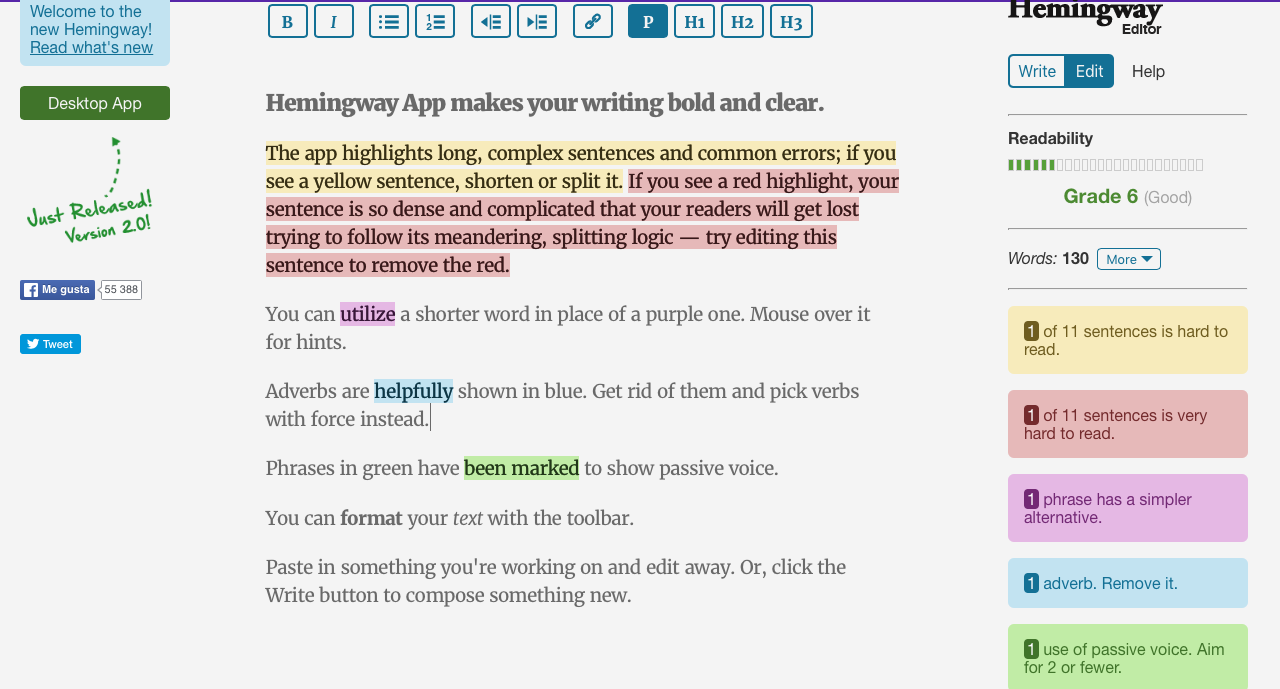The image size is (1280, 689).
Task: Insert a hyperlink with the link icon
Action: [593, 21]
